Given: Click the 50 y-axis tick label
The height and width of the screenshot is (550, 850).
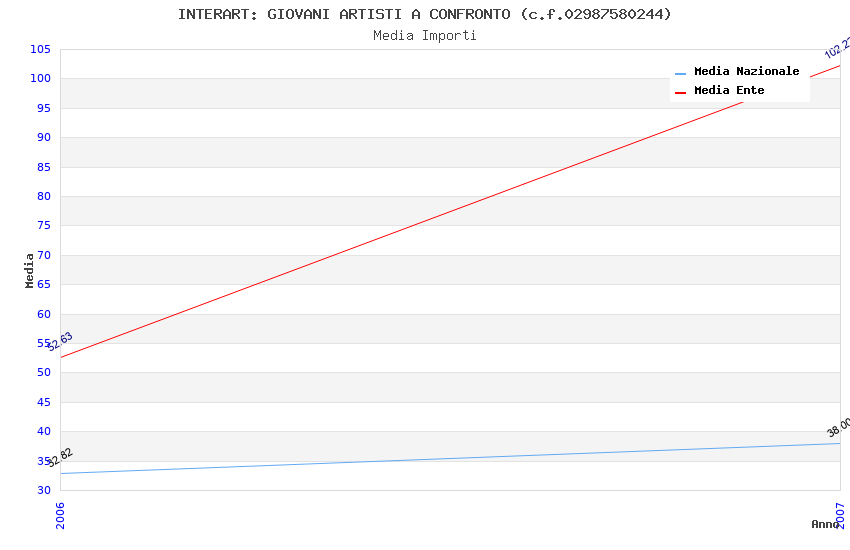Looking at the screenshot, I should (x=44, y=372).
